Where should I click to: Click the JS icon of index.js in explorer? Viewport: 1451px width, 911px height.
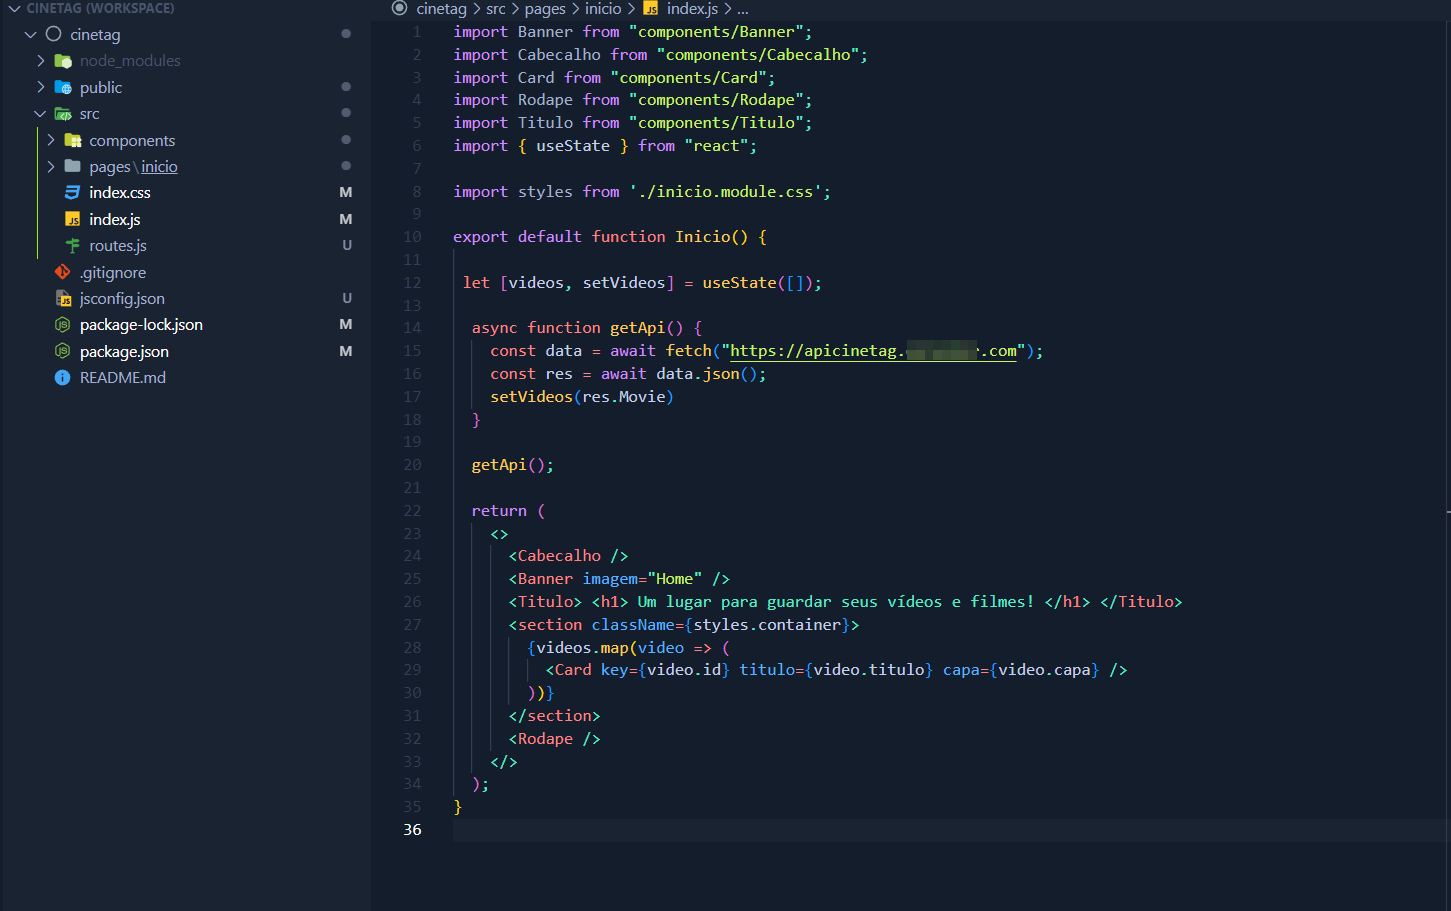[x=73, y=219]
